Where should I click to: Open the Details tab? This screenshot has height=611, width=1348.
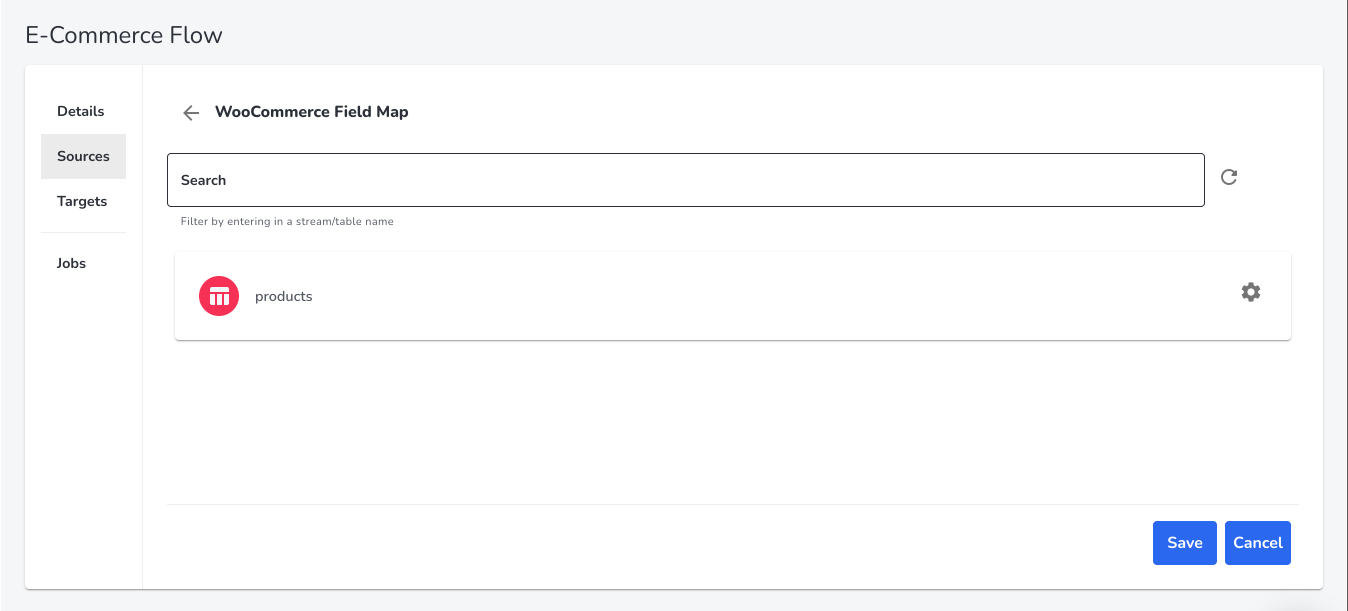81,111
